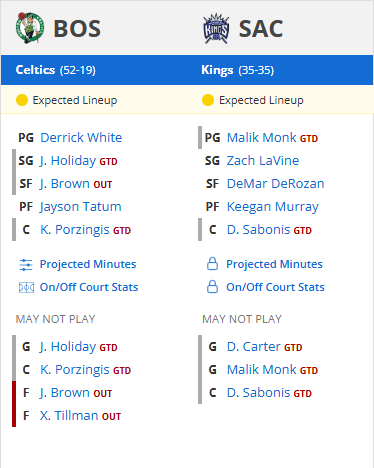The image size is (374, 468).
Task: Click the lock icon beside Kings On/Off Court Stats
Action: (212, 287)
